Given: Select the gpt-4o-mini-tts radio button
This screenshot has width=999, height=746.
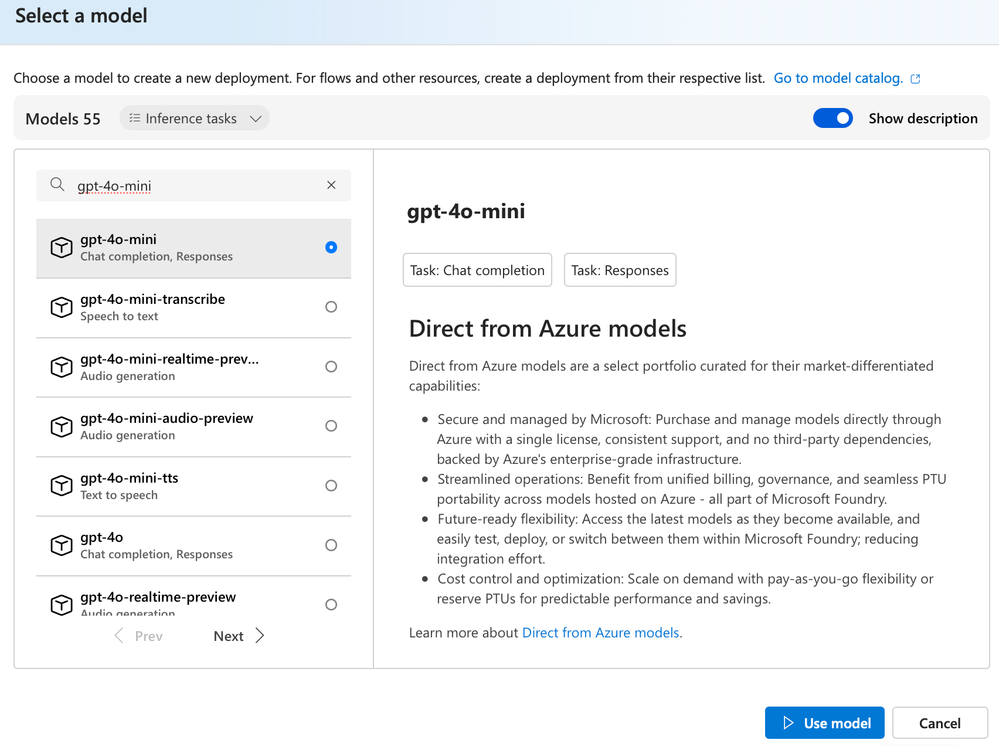Looking at the screenshot, I should tap(331, 486).
